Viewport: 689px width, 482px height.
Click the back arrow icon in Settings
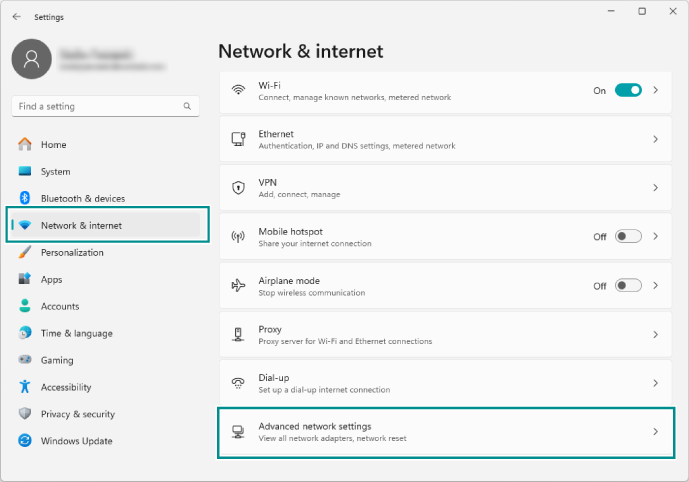tap(16, 16)
